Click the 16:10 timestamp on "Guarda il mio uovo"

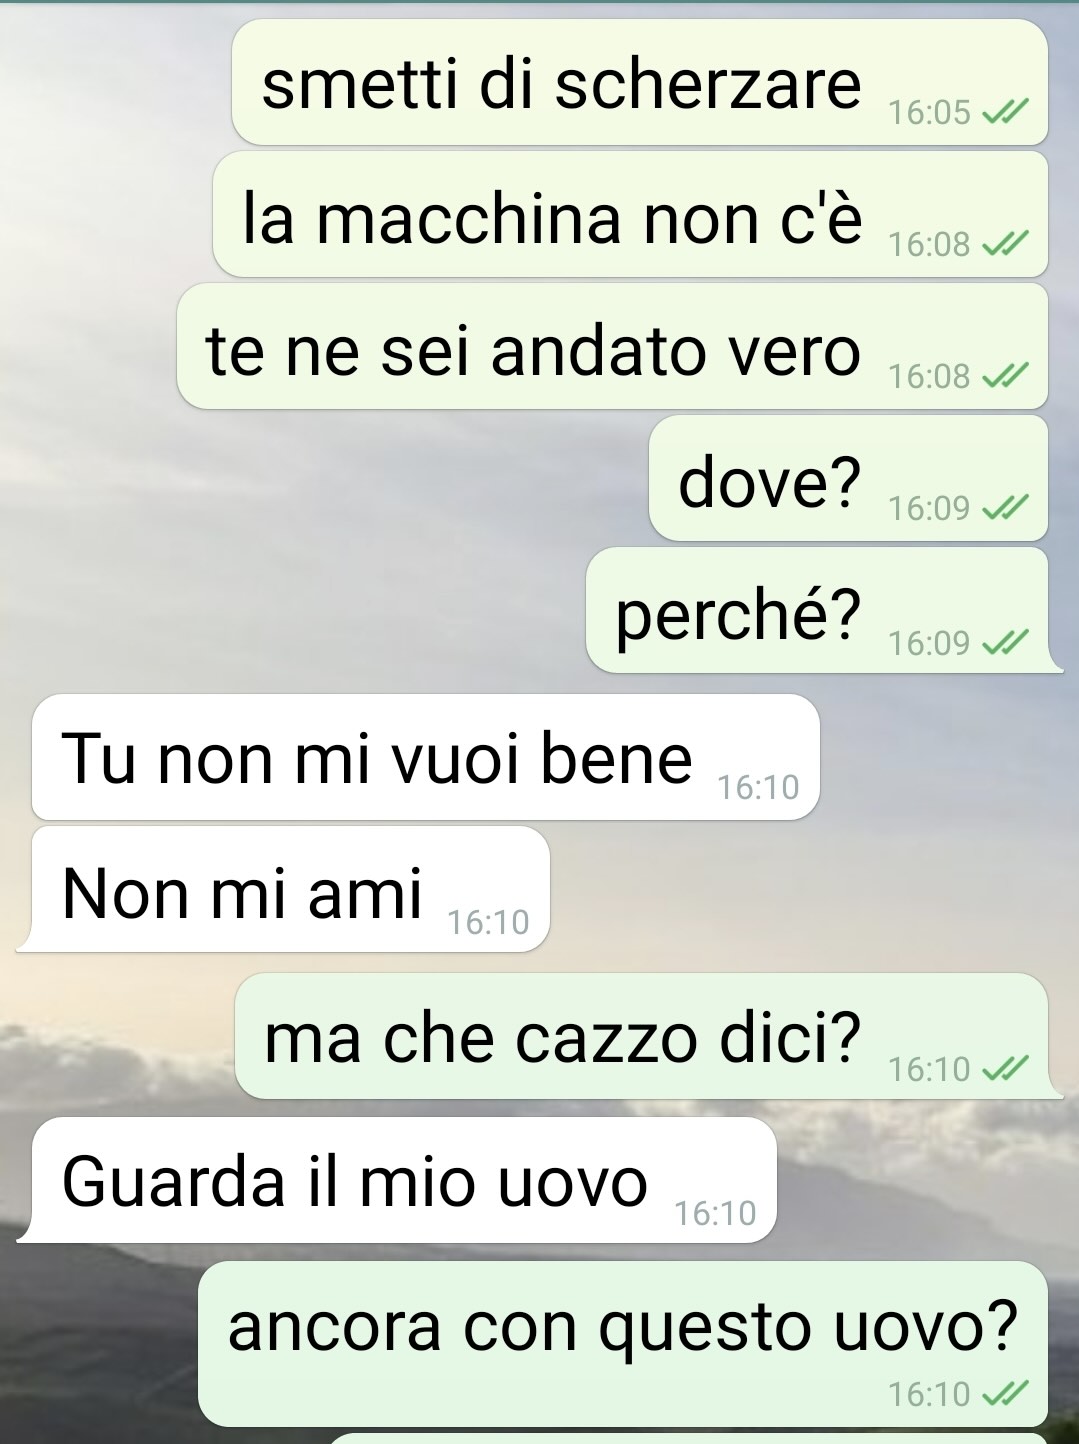pyautogui.click(x=715, y=1213)
